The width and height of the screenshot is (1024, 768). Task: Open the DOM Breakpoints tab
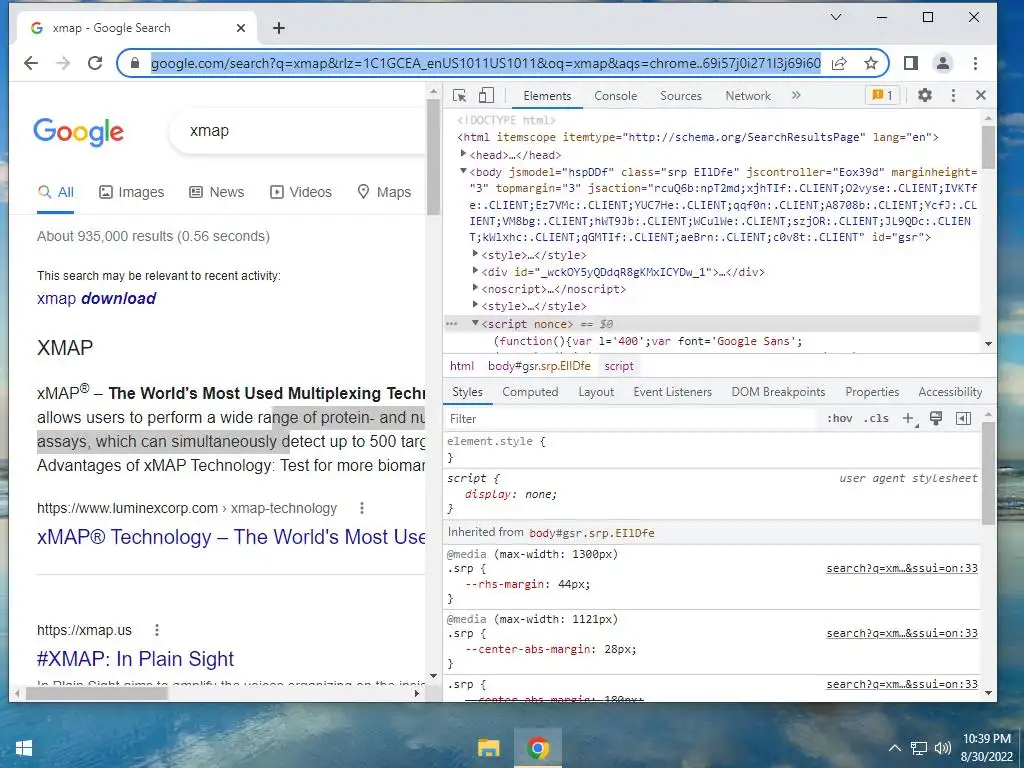coord(778,392)
